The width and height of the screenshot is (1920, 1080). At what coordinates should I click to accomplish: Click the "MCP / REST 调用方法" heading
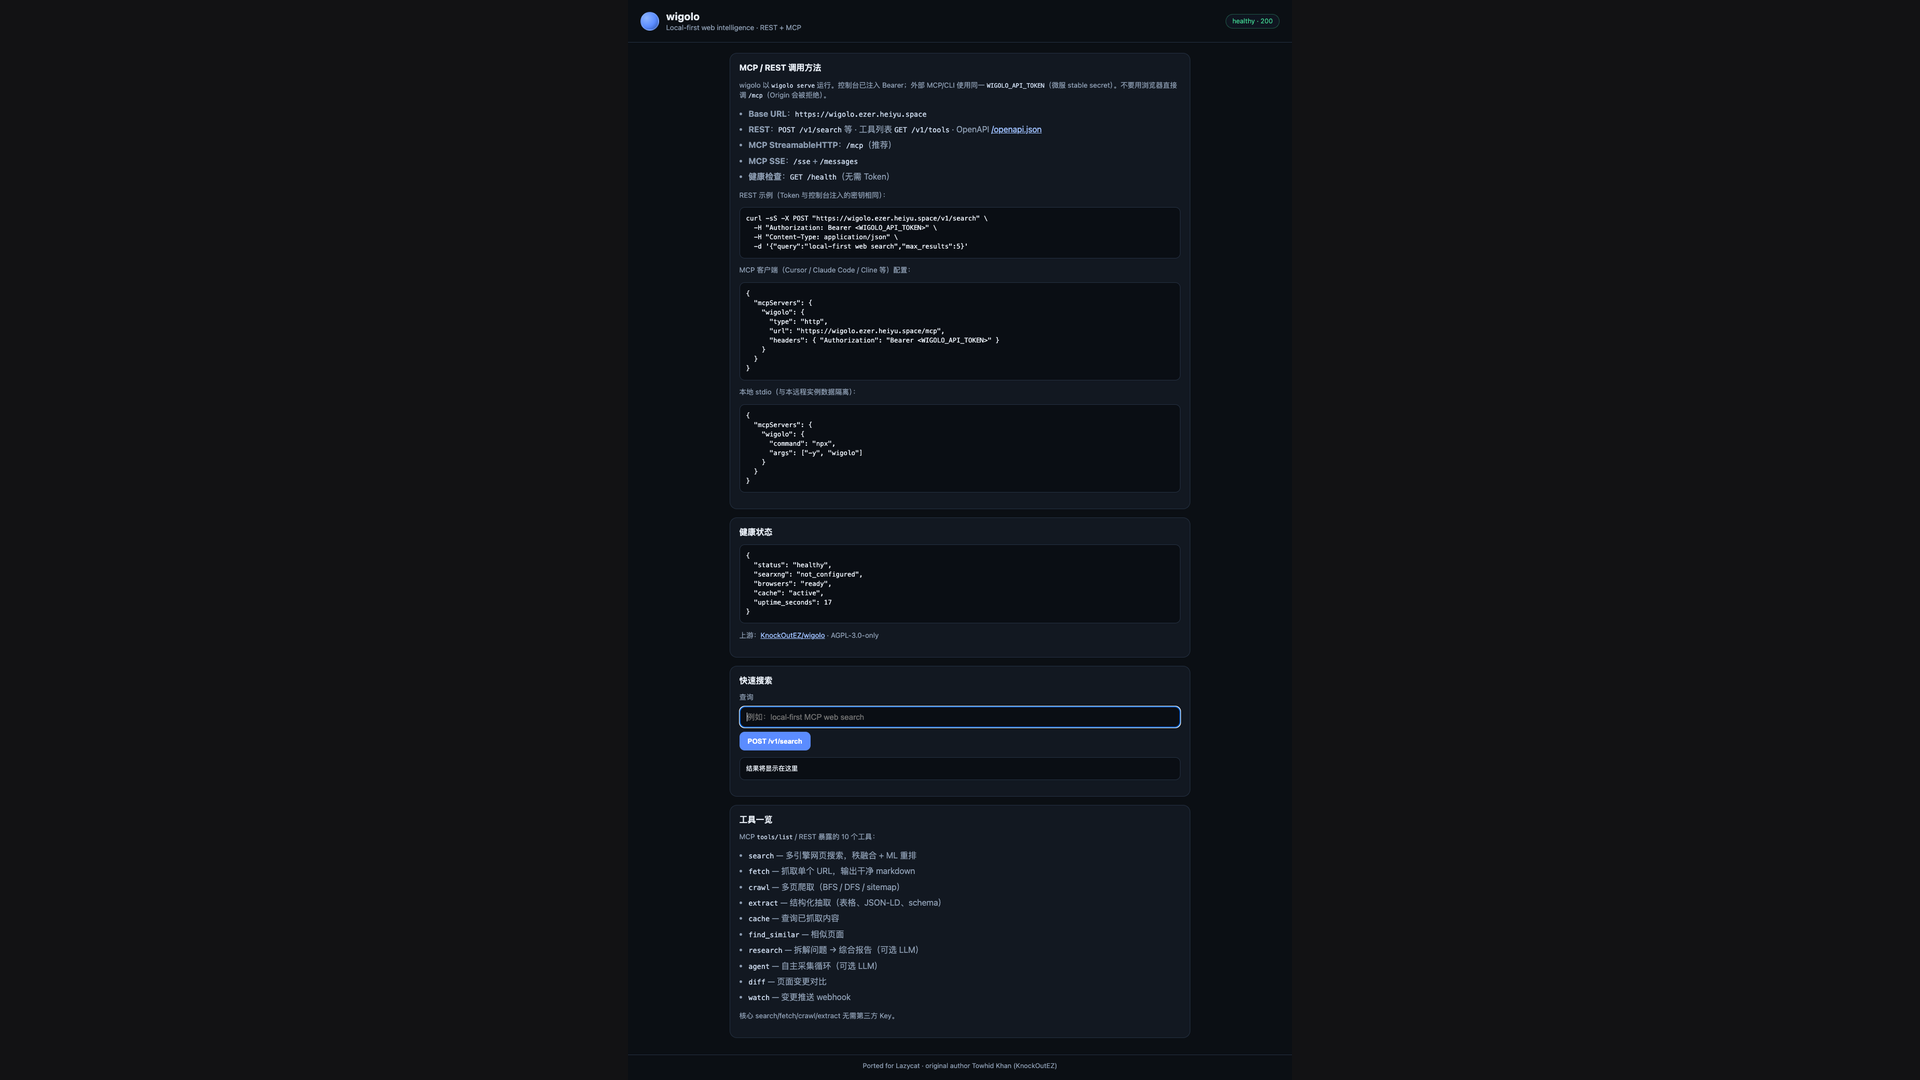pyautogui.click(x=780, y=68)
